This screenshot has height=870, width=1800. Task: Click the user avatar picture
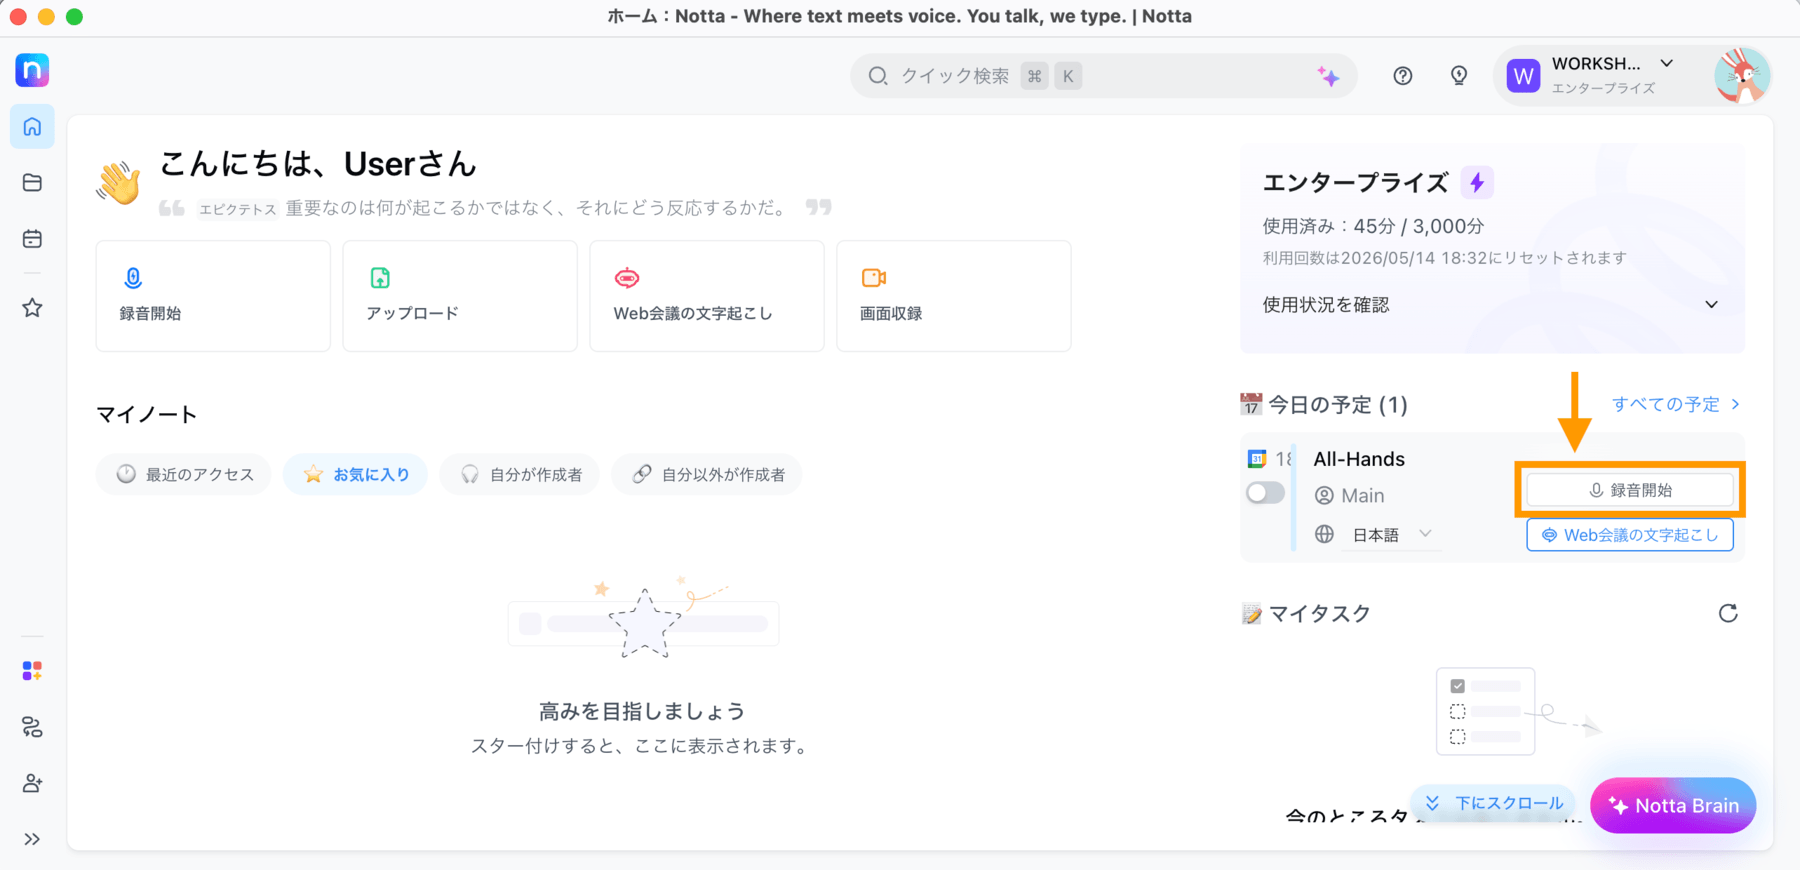point(1742,75)
